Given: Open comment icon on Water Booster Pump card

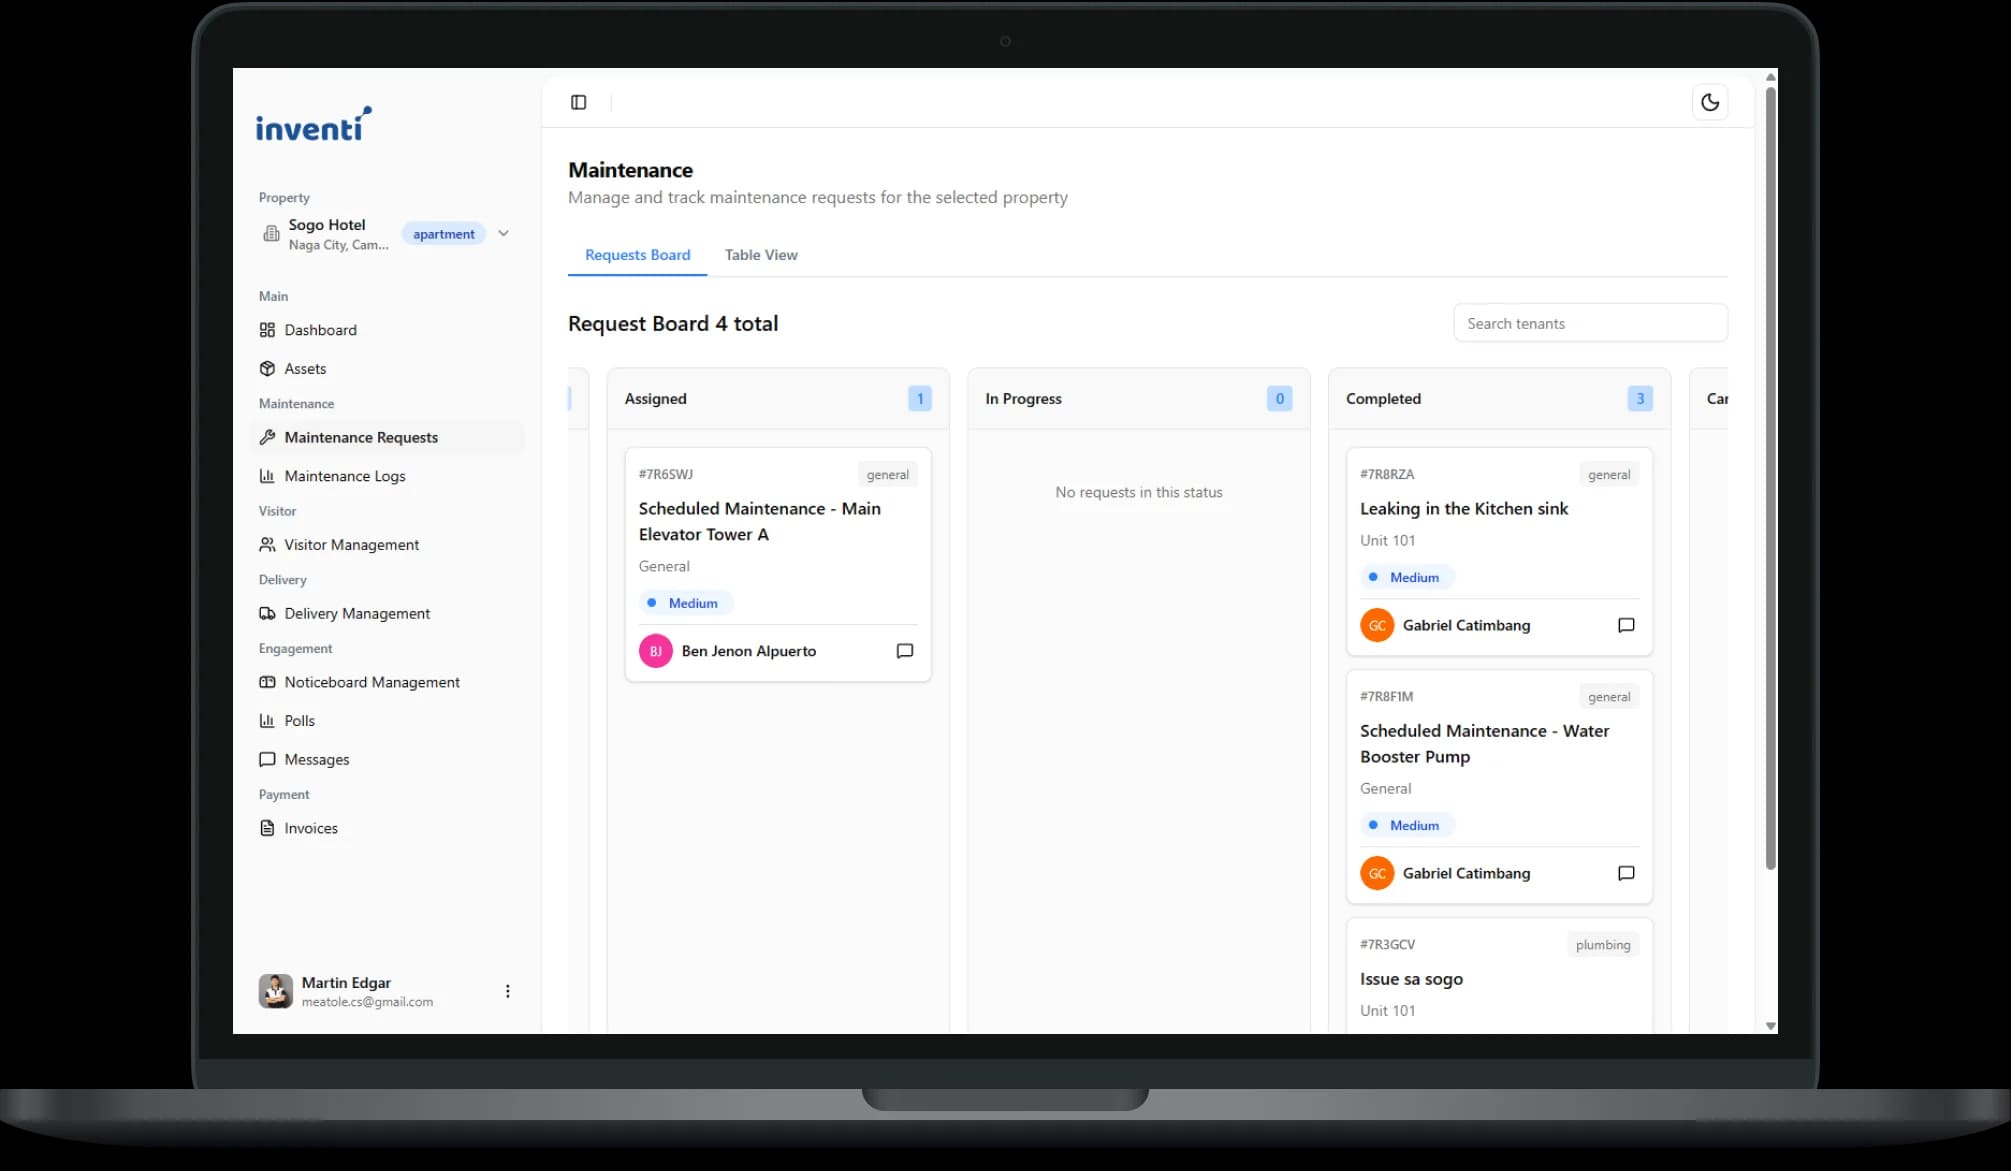Looking at the screenshot, I should 1625,873.
